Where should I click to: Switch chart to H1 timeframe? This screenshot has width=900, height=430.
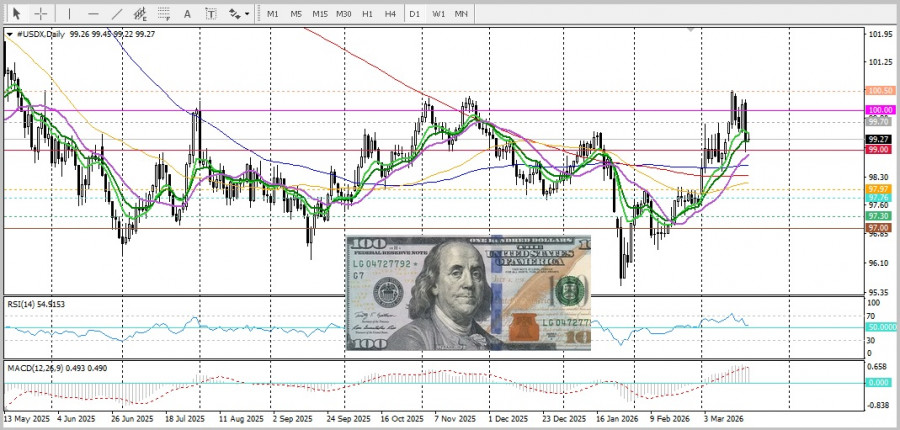pyautogui.click(x=367, y=13)
